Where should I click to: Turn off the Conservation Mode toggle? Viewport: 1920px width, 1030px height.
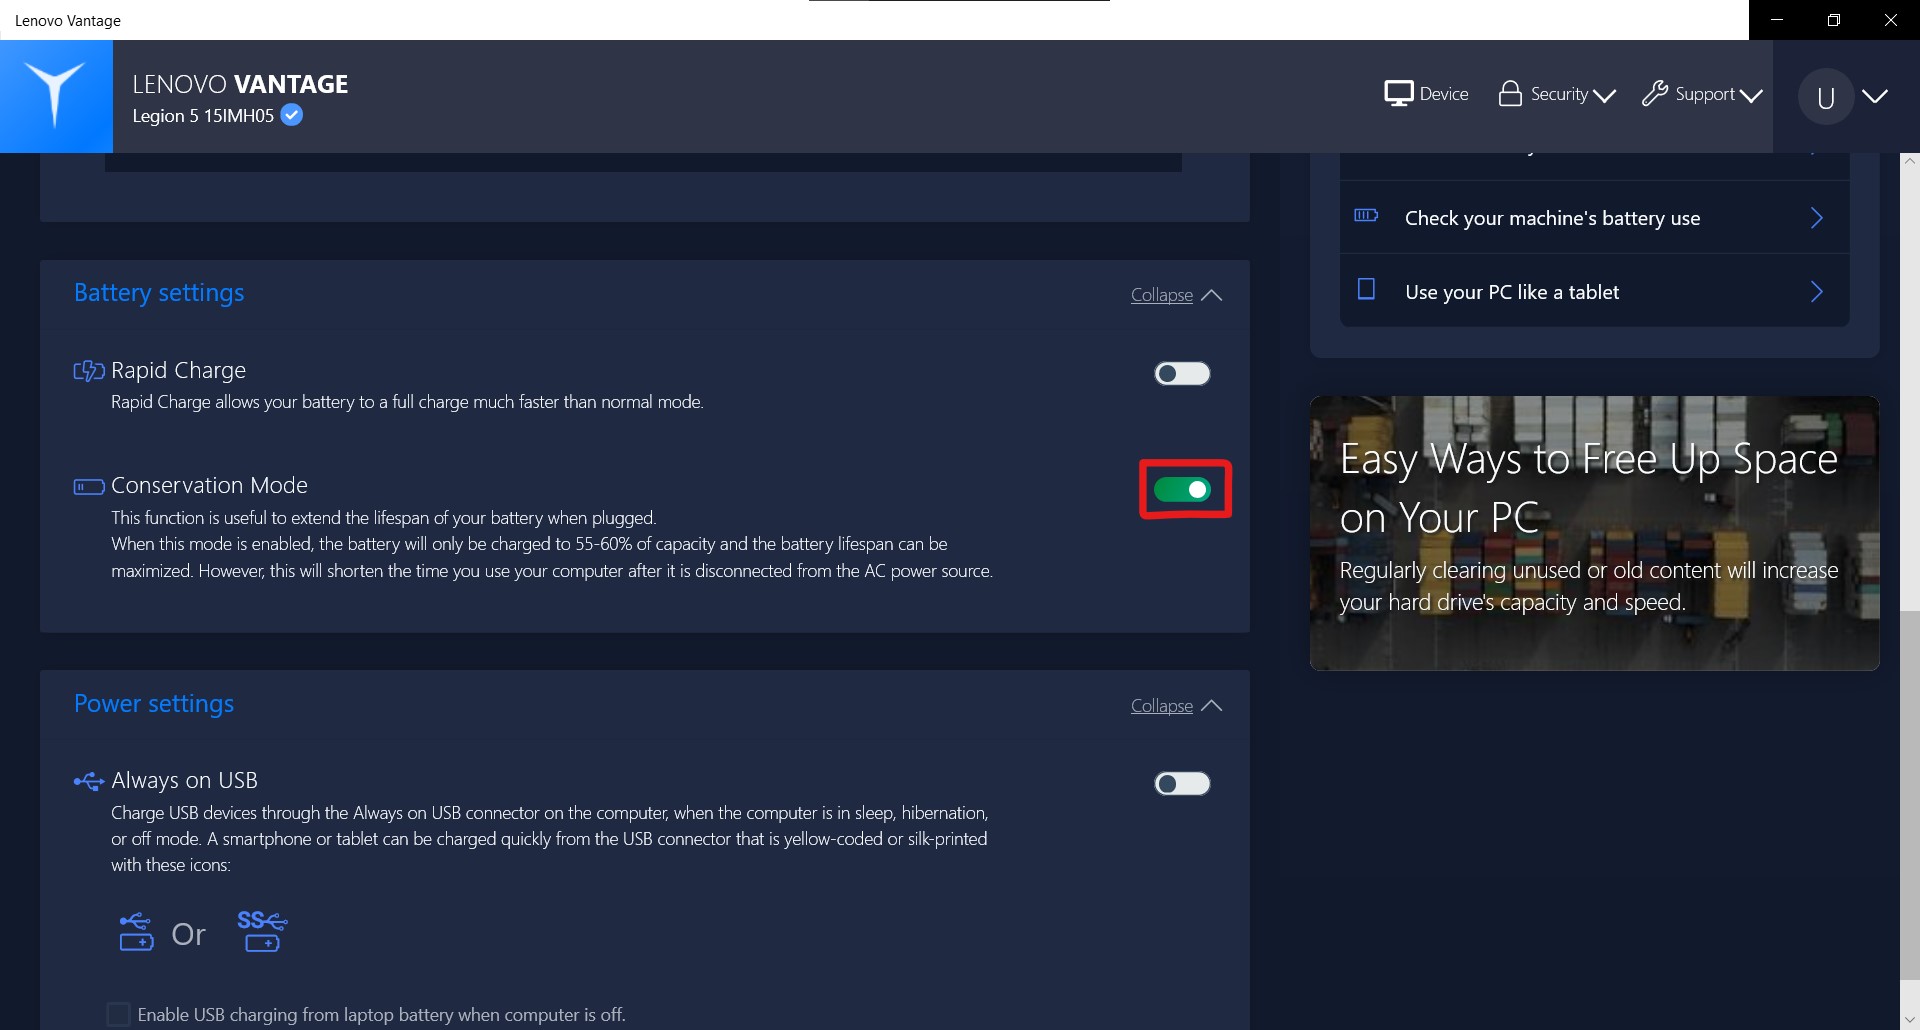(1182, 489)
